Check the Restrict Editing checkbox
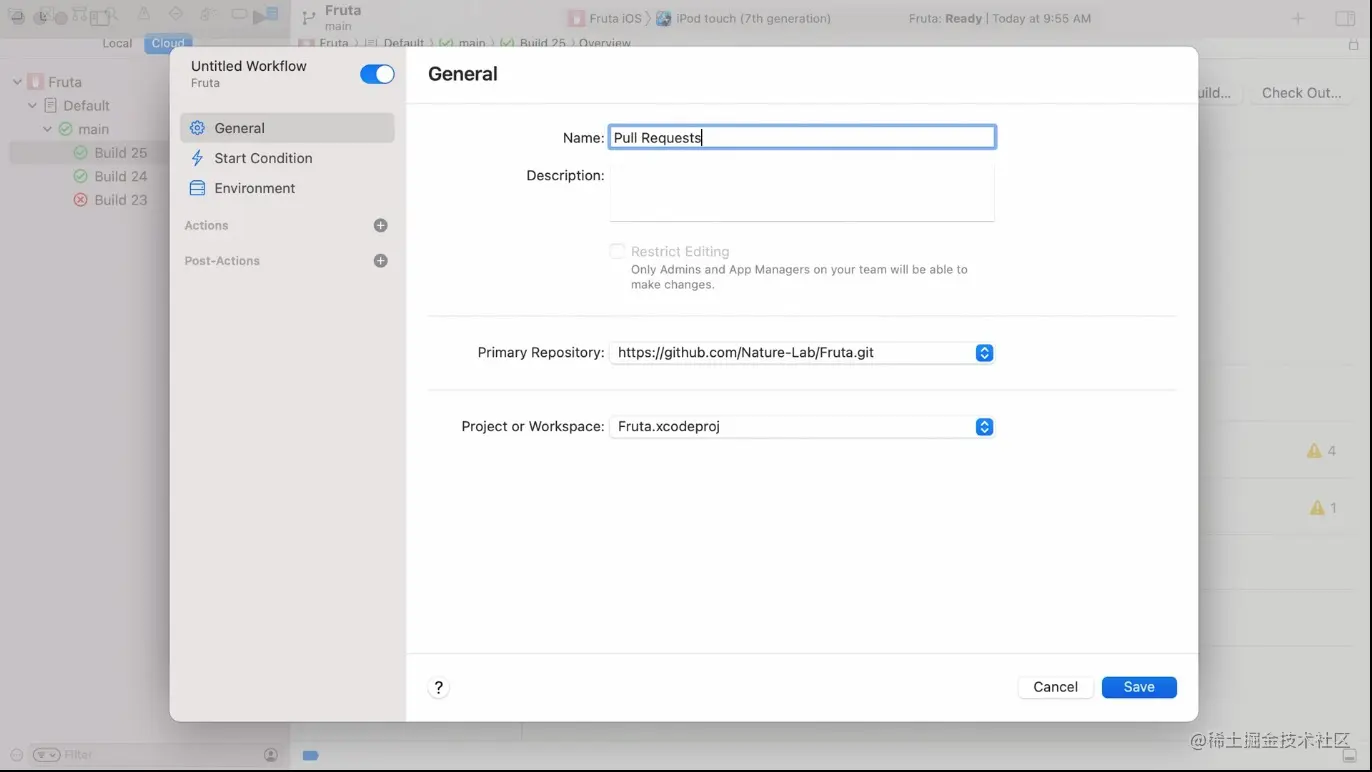Screen dimensions: 1372x772 [x=617, y=251]
